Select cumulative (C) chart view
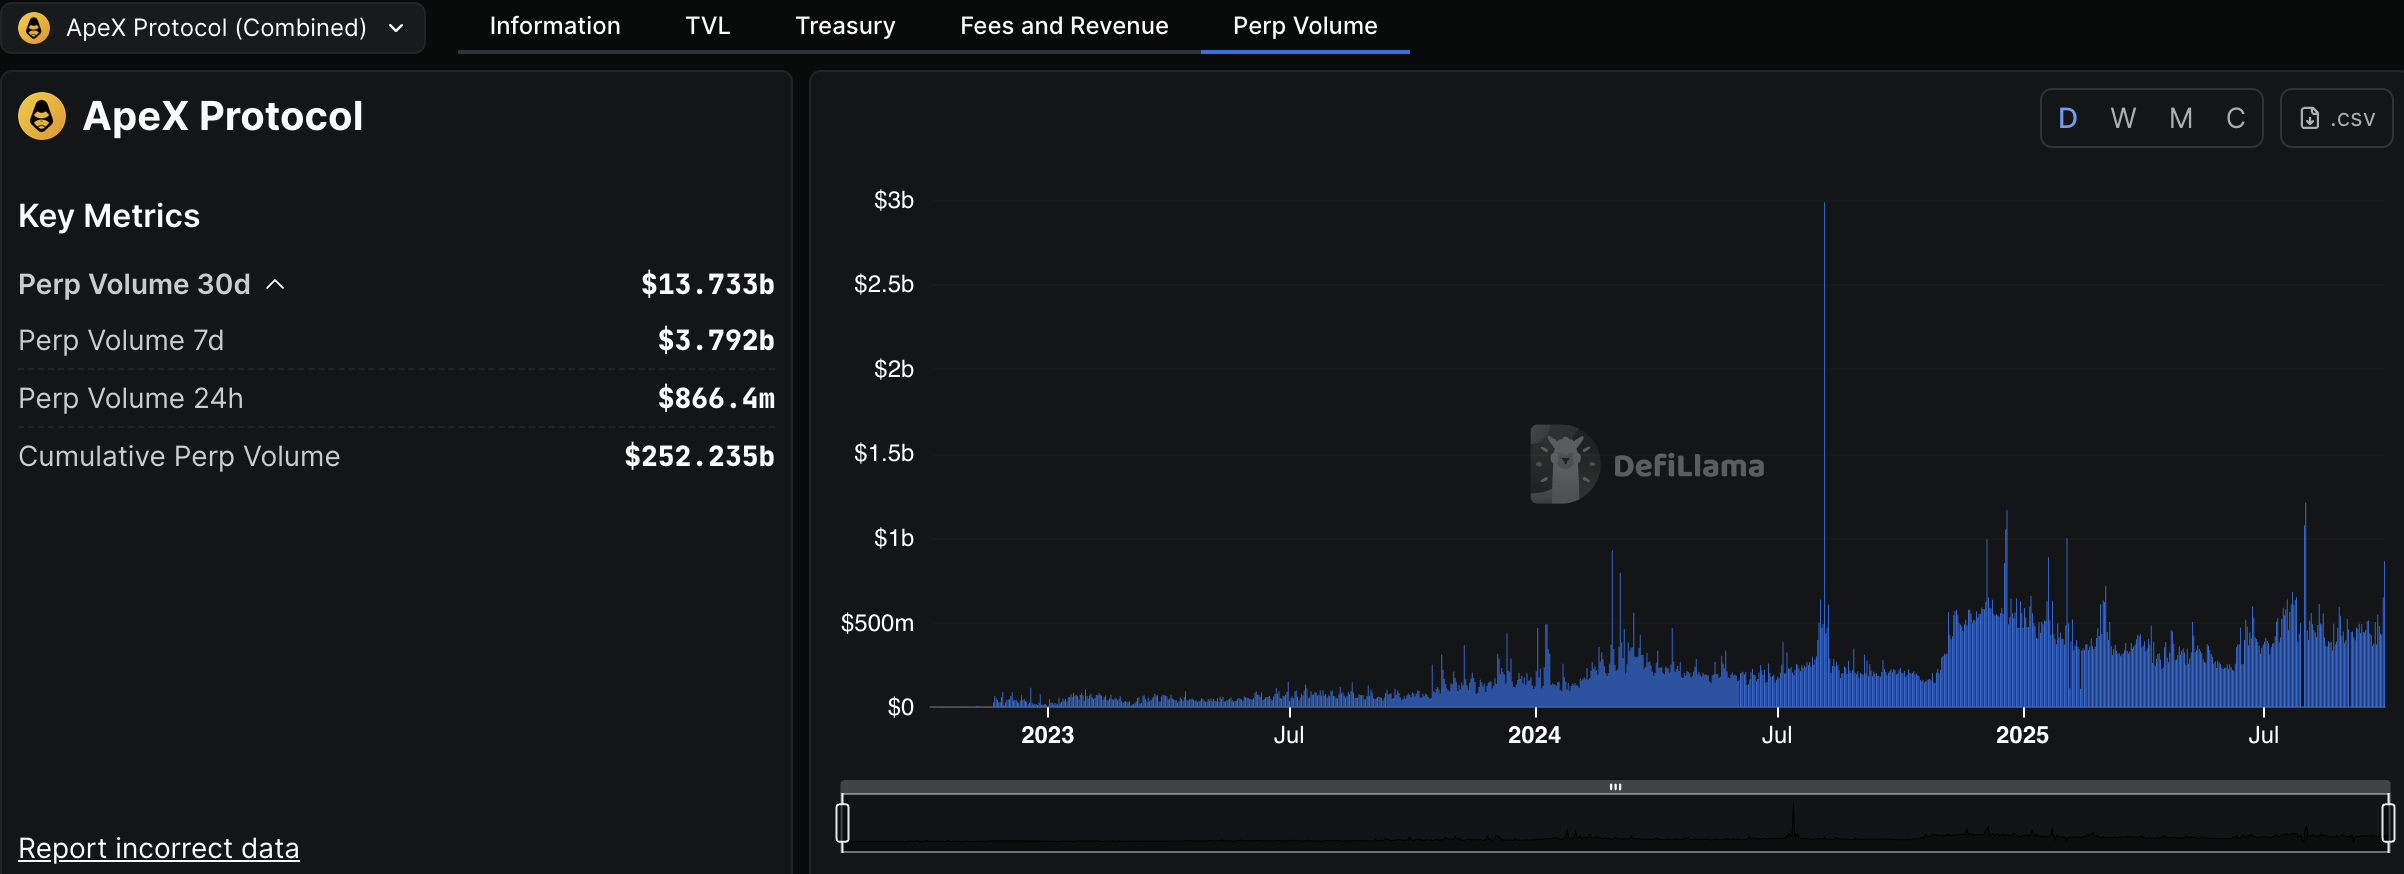Screen dimensions: 2404x874 click(2236, 118)
